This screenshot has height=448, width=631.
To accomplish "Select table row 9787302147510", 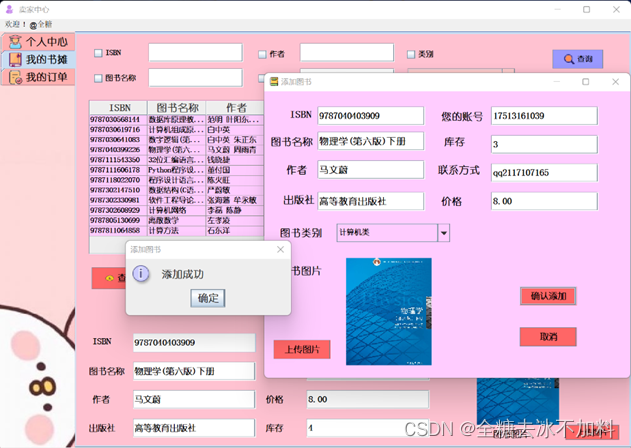I will point(177,190).
